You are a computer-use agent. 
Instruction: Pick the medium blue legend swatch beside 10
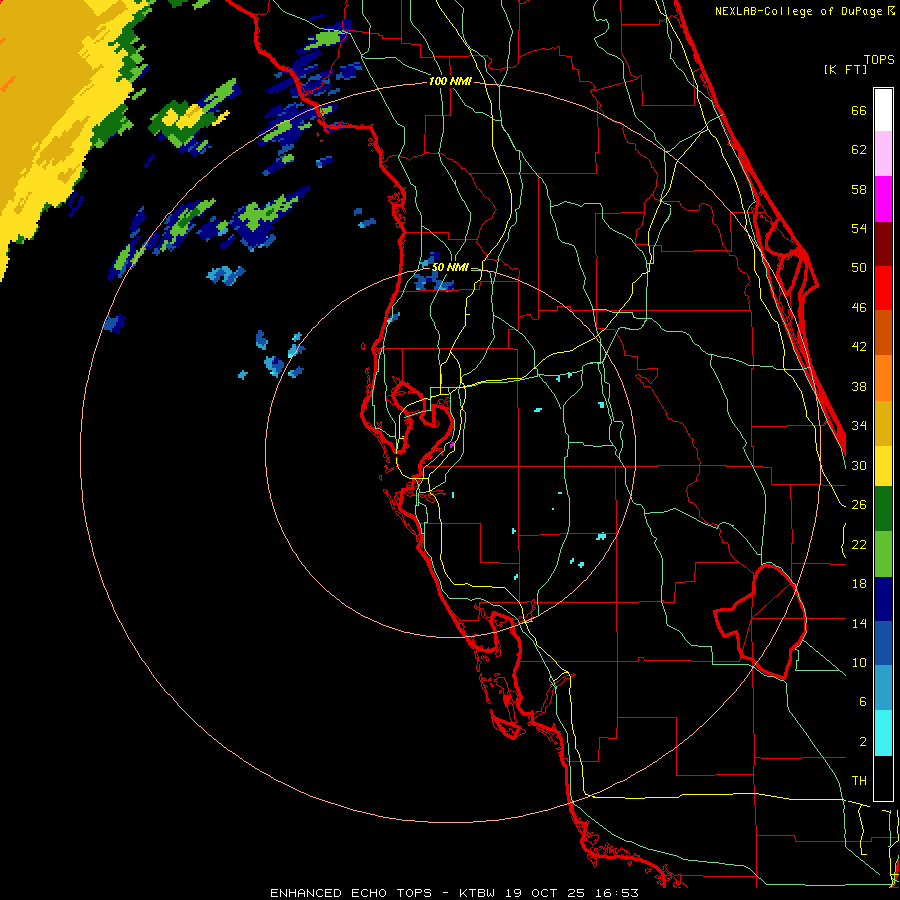click(883, 643)
